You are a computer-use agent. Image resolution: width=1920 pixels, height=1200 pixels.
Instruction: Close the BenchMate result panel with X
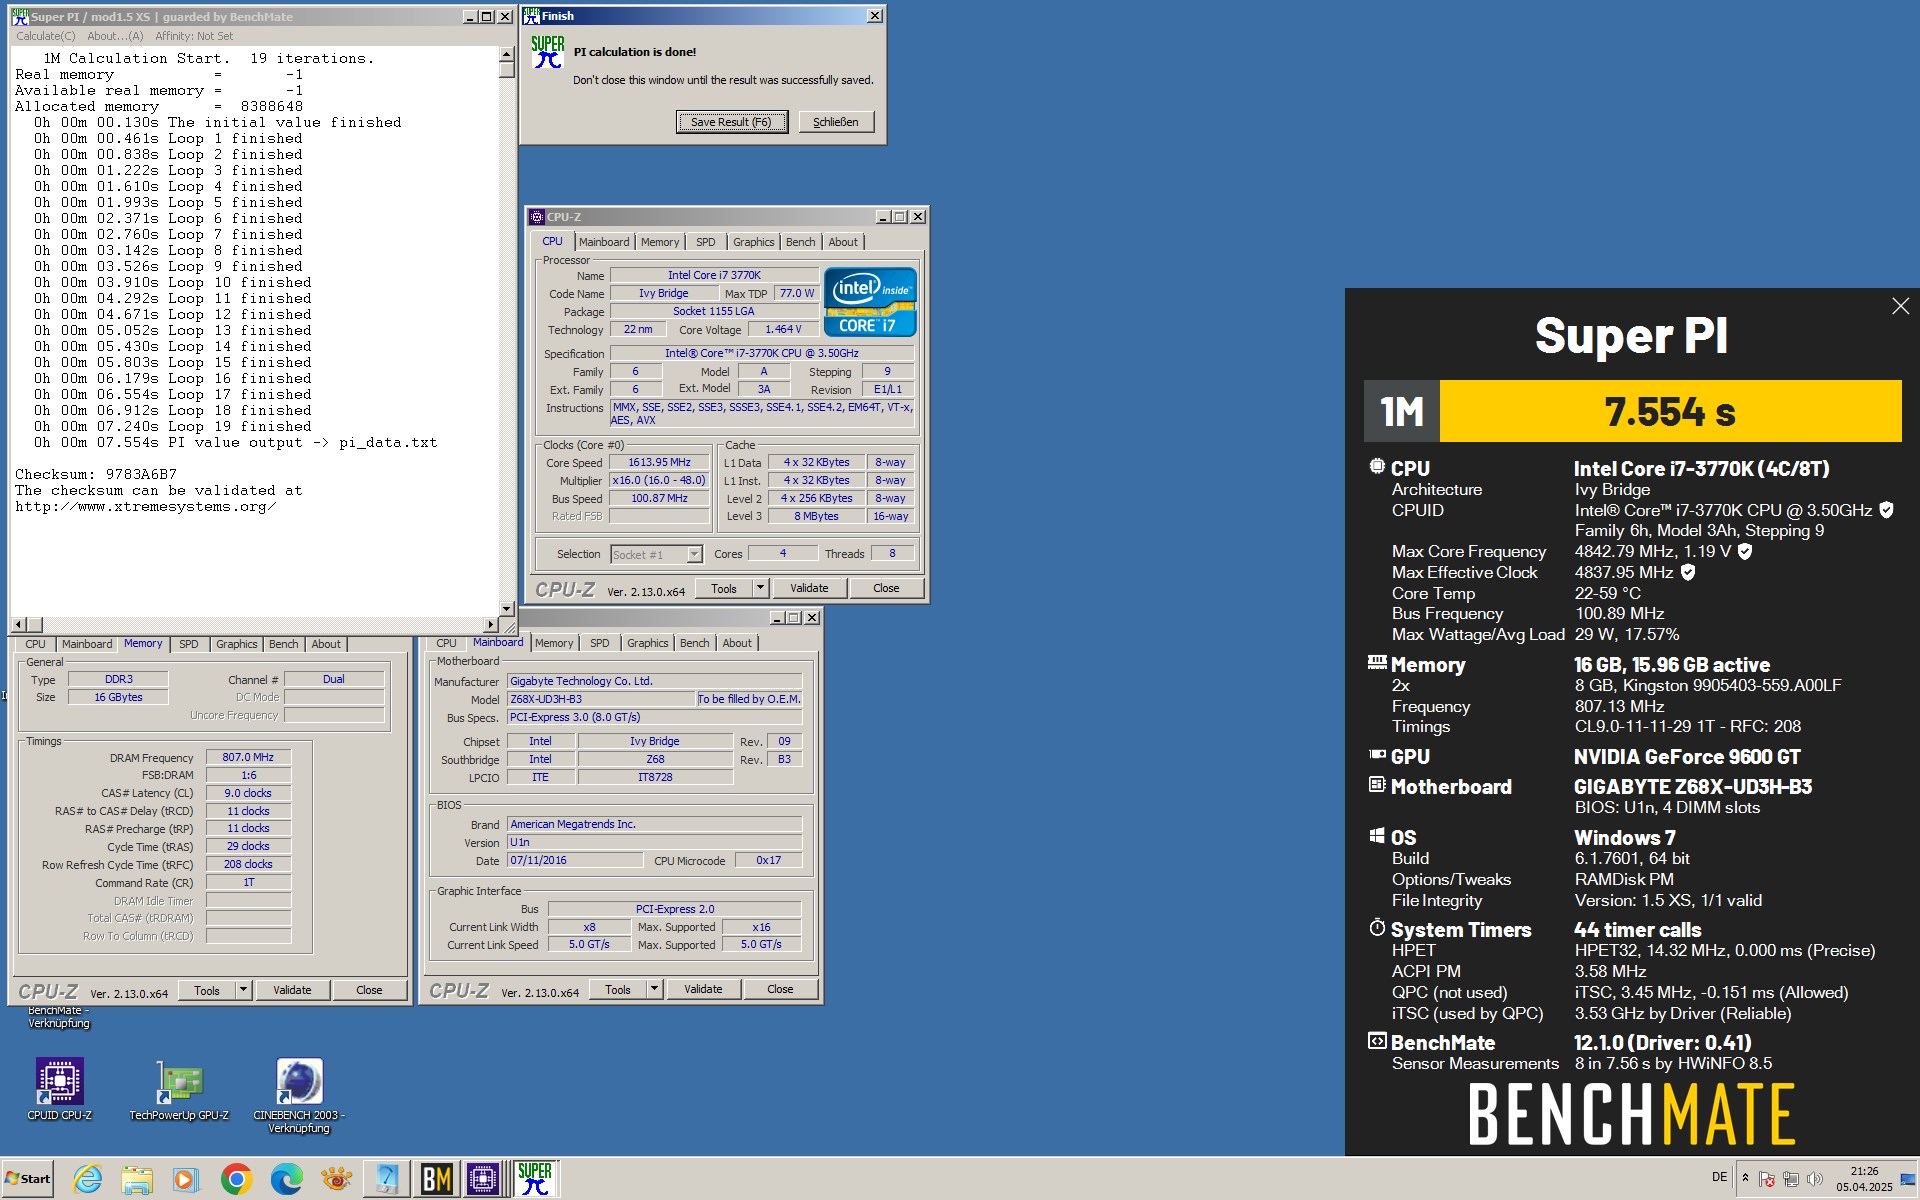[x=1900, y=306]
